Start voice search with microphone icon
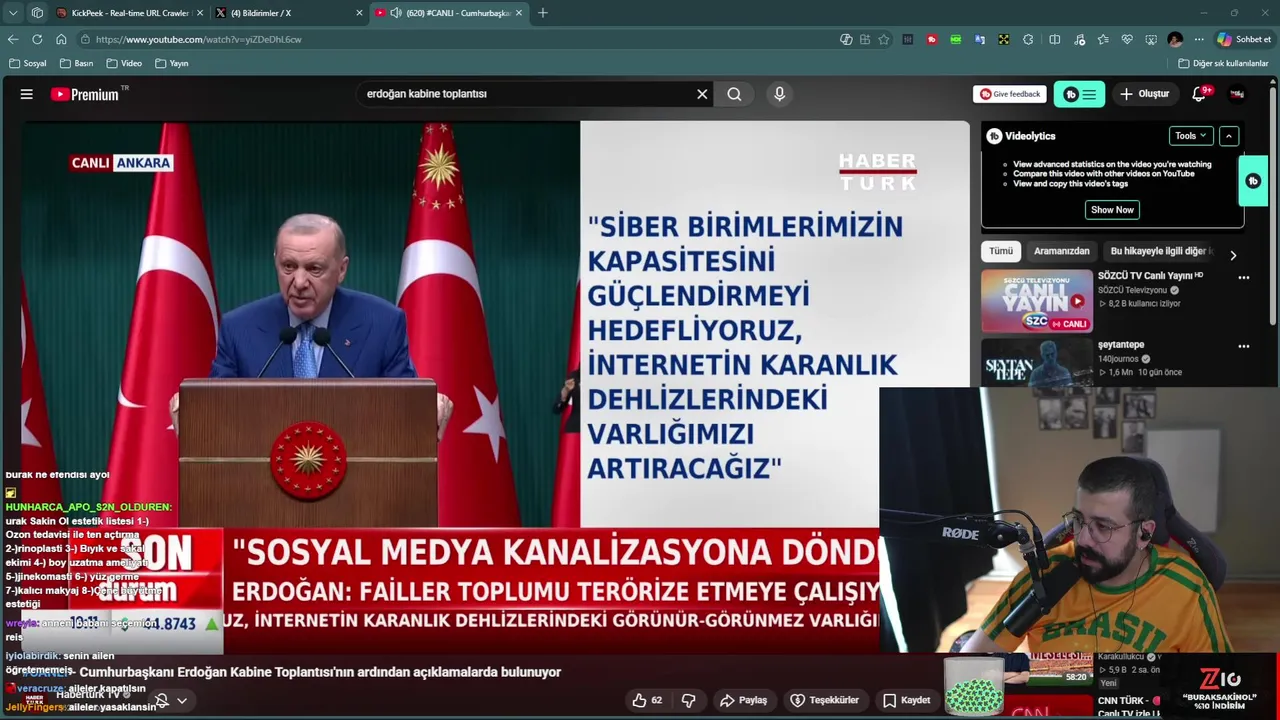The height and width of the screenshot is (720, 1280). [x=779, y=94]
